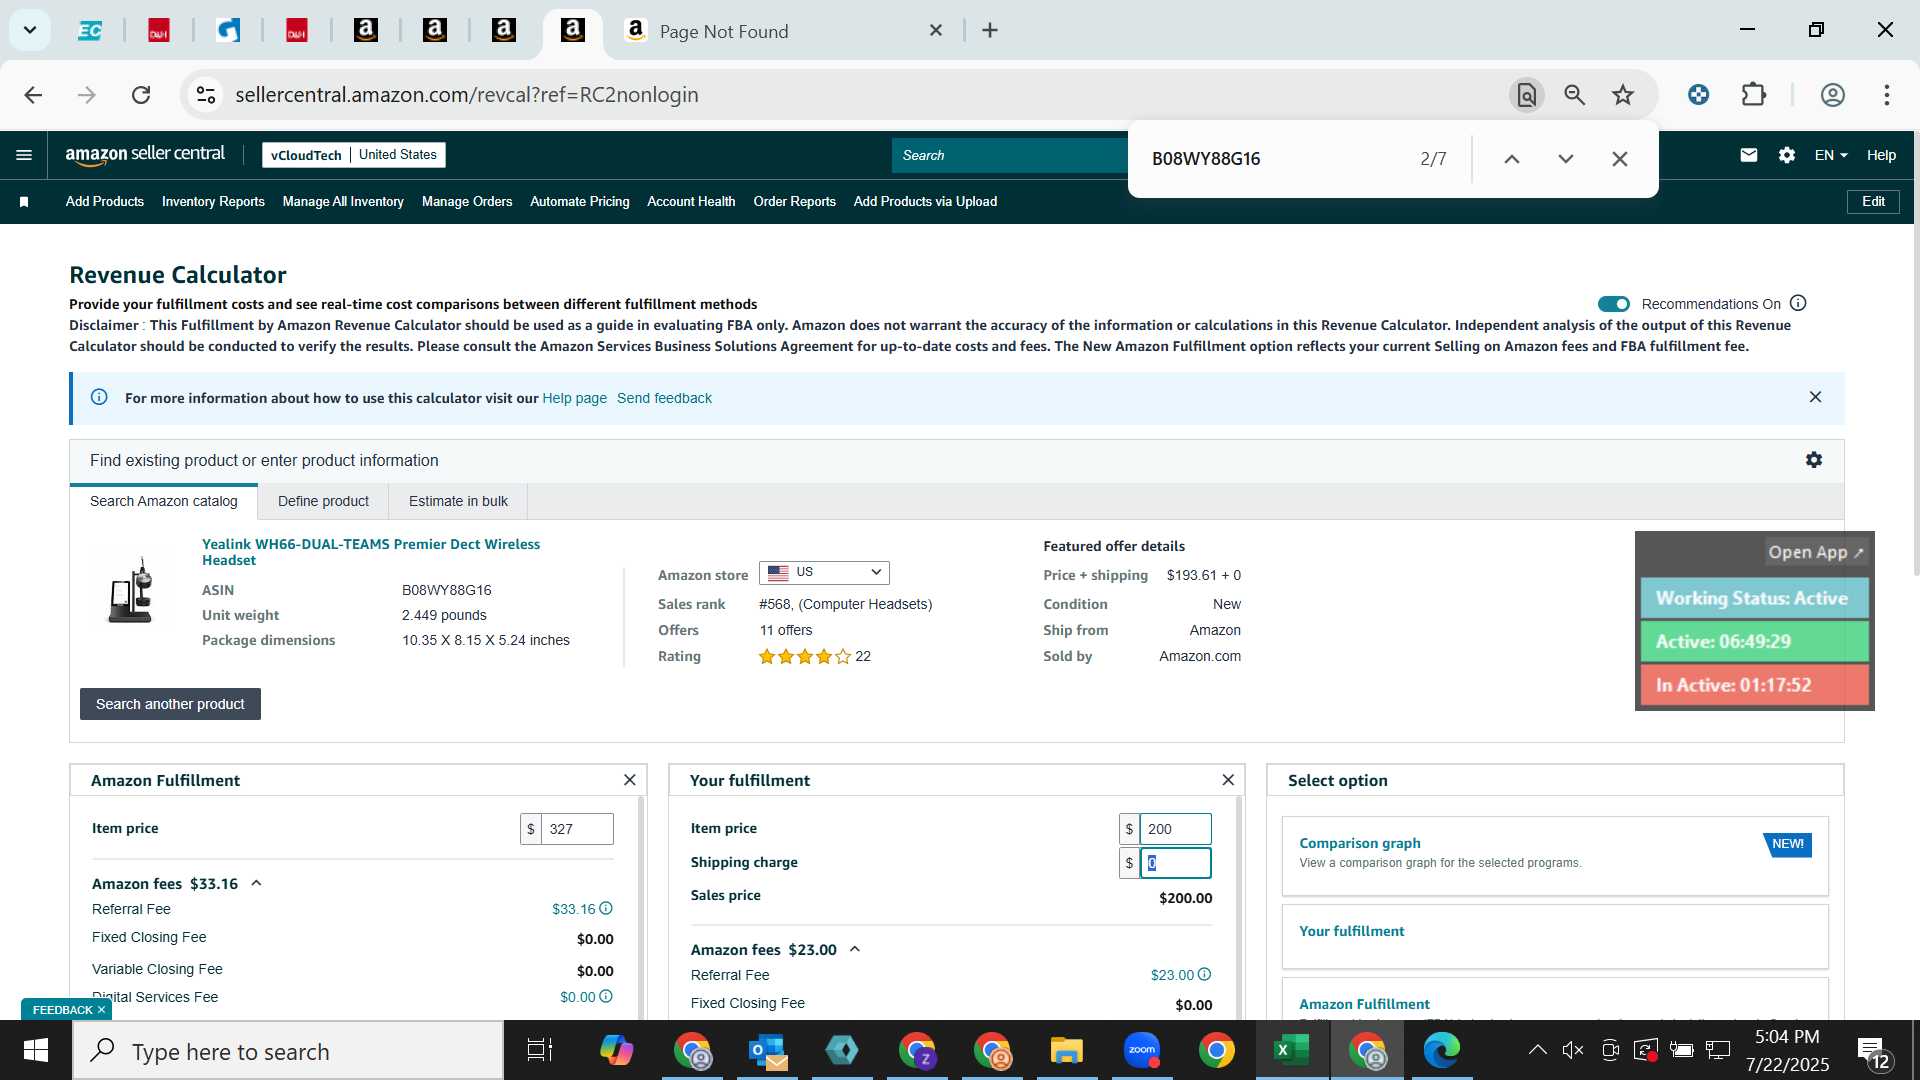The width and height of the screenshot is (1920, 1080).
Task: Click the Yealink headset product thumbnail
Action: coord(132,591)
